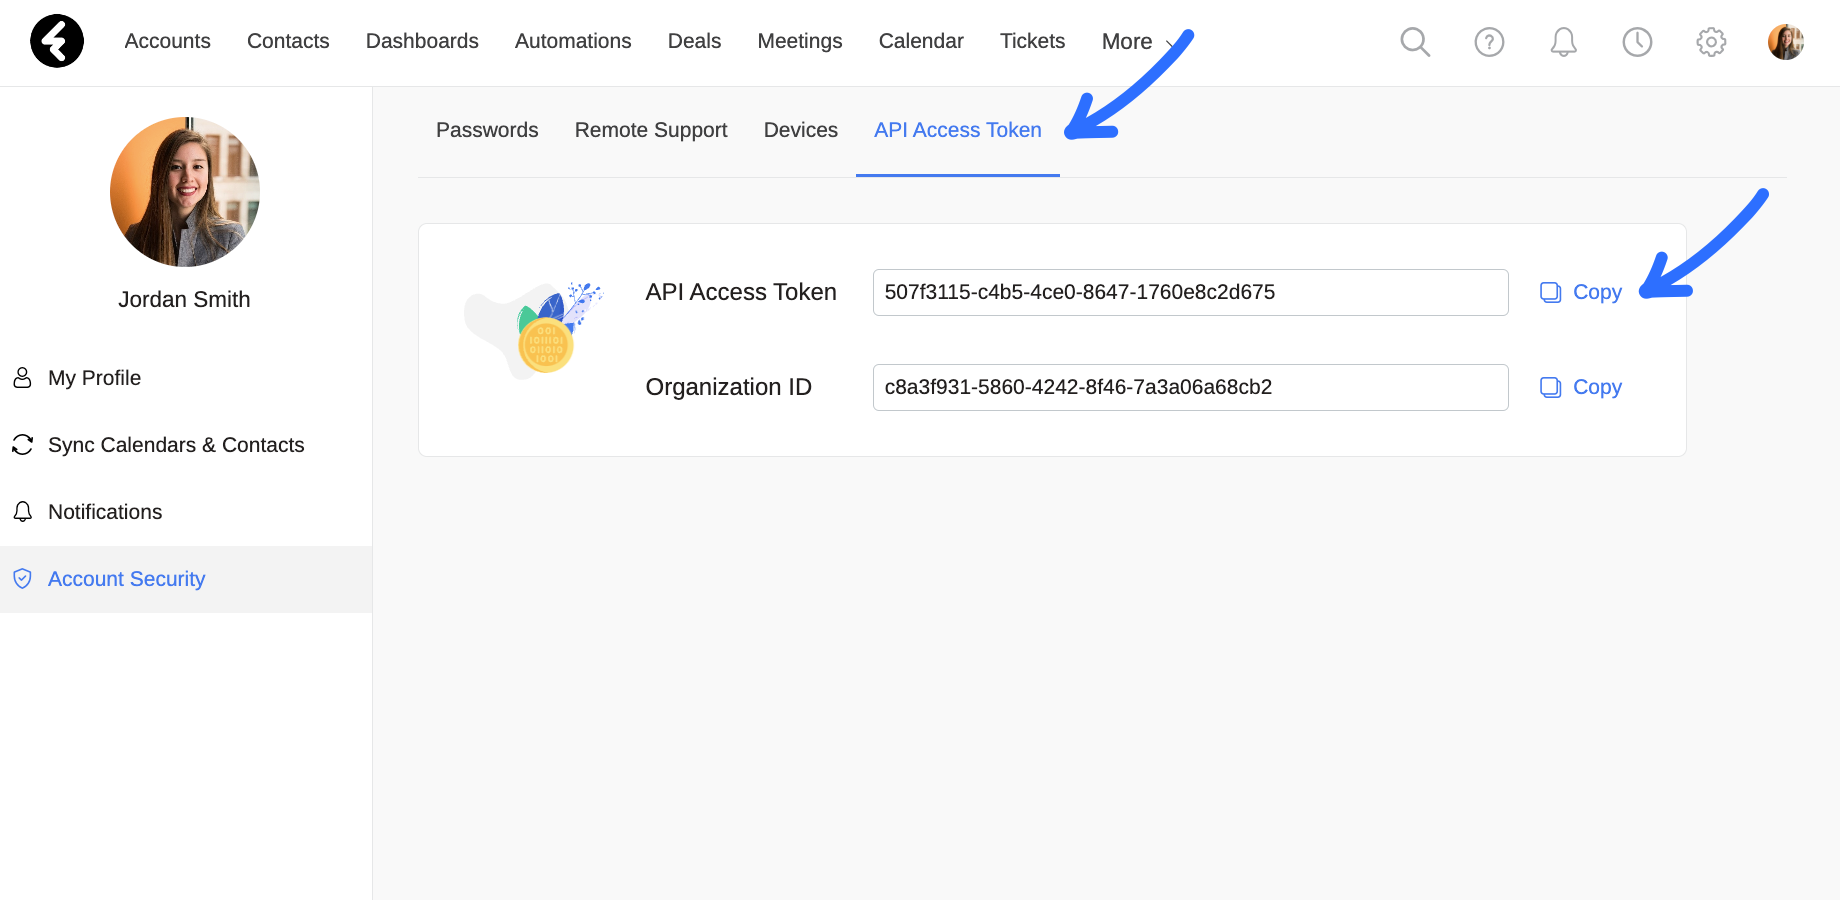Open the settings gear icon
The image size is (1840, 900).
point(1711,42)
